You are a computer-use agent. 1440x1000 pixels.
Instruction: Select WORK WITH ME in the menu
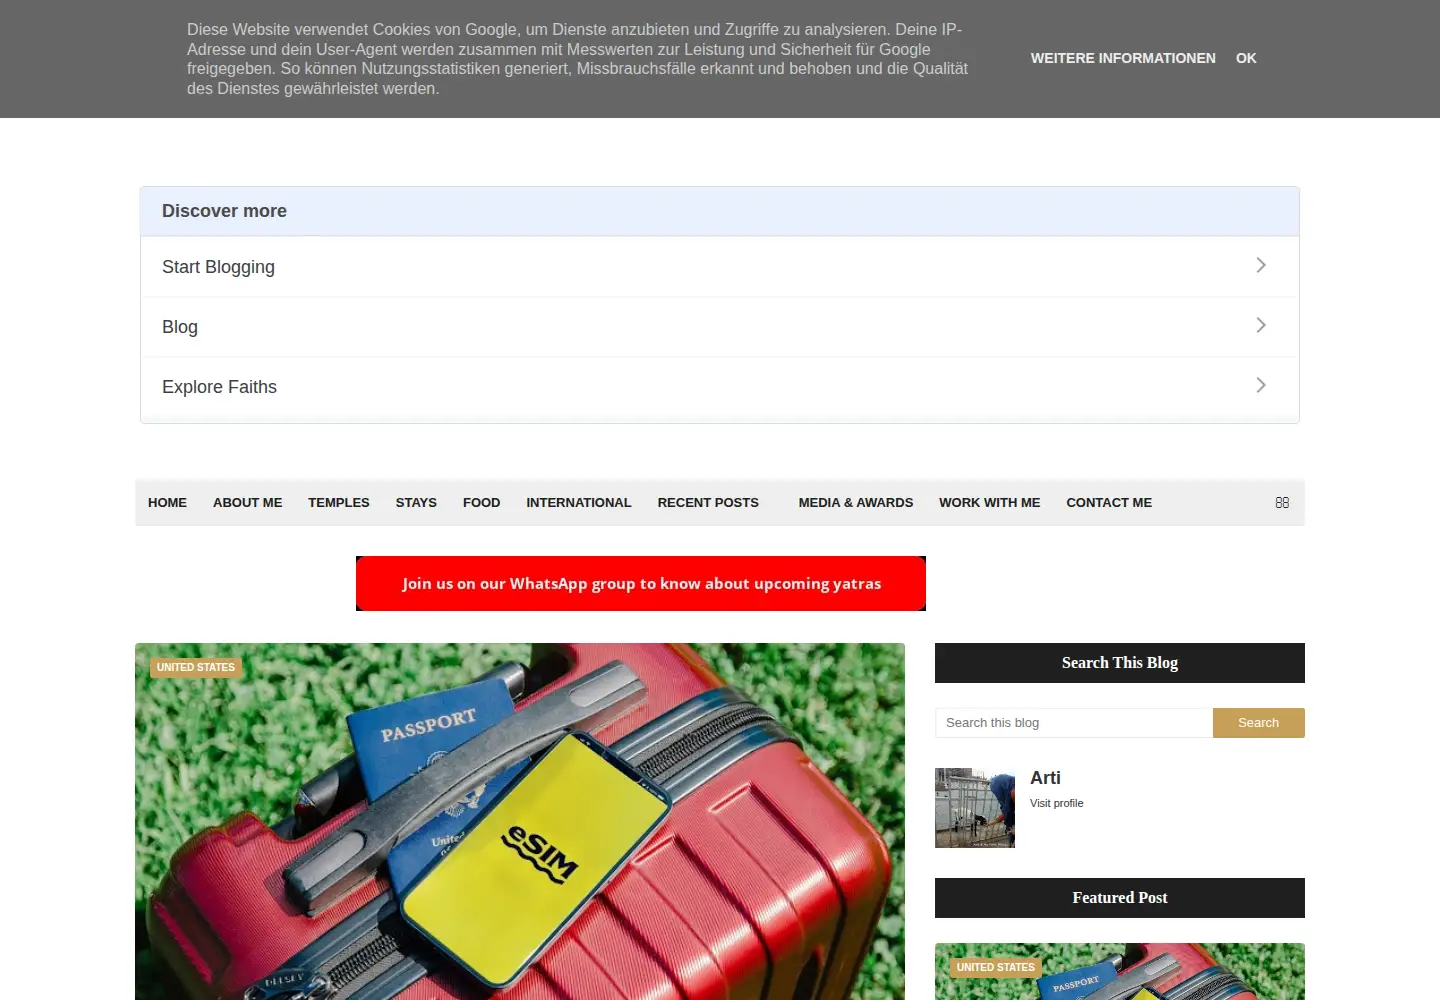pyautogui.click(x=990, y=503)
